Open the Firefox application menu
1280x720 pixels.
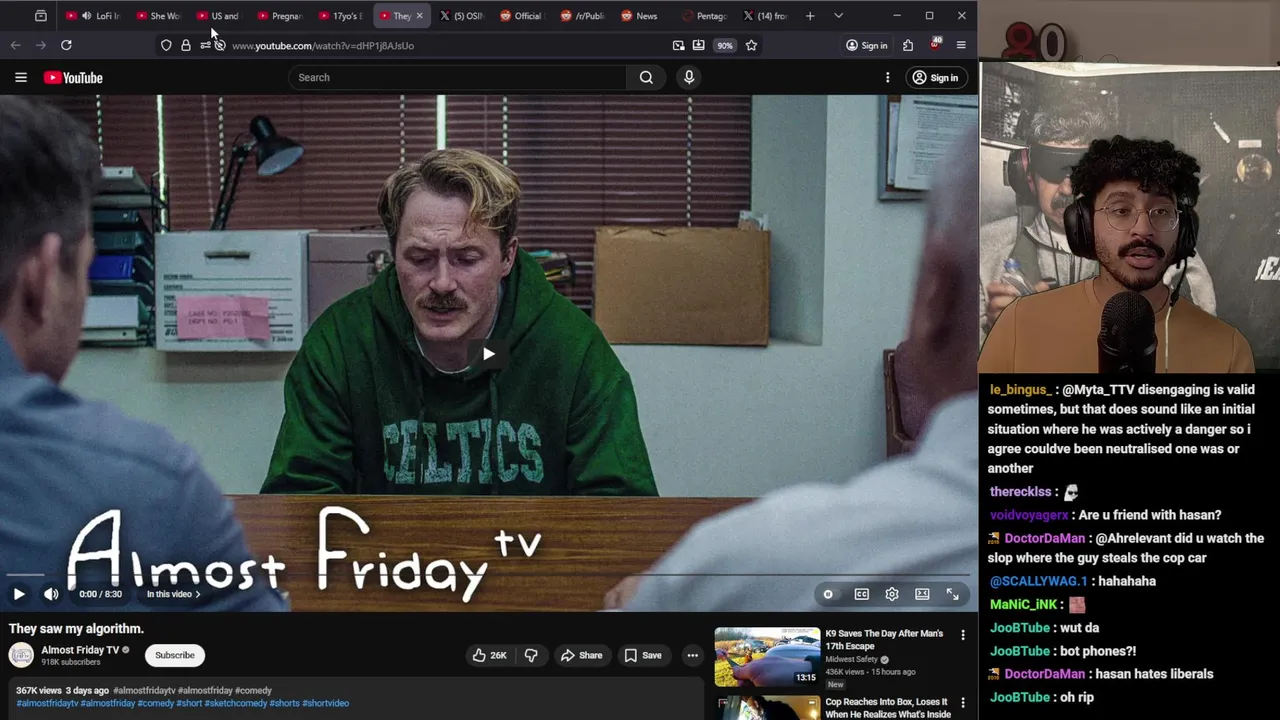(x=961, y=45)
